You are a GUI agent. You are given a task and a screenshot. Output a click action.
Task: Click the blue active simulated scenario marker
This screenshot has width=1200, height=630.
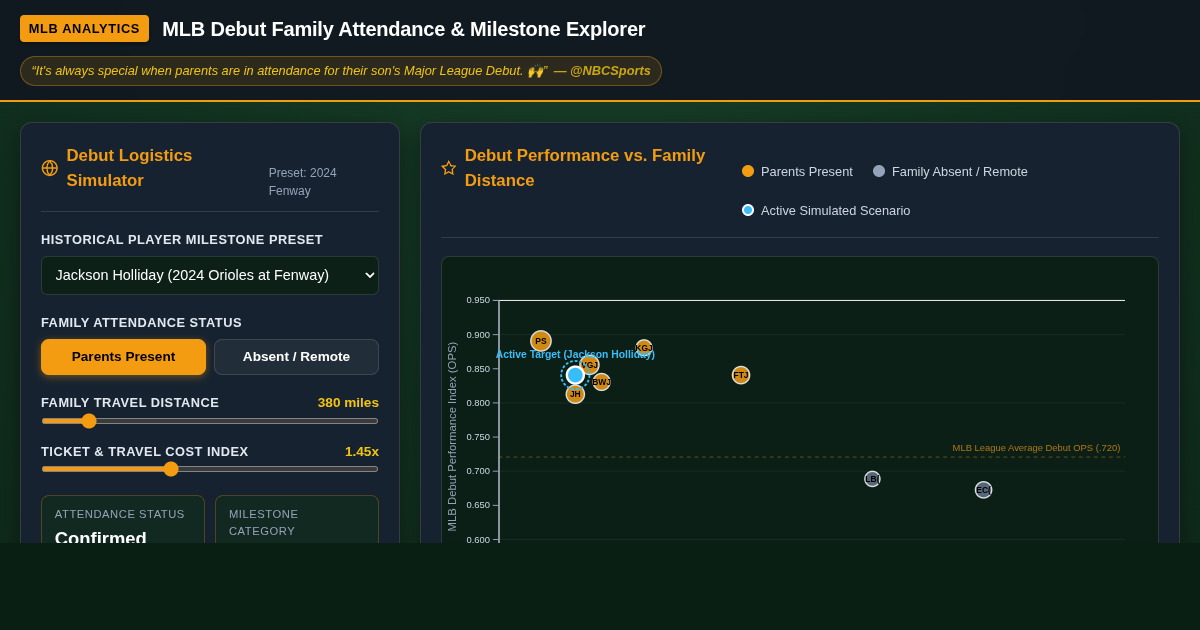(x=575, y=375)
